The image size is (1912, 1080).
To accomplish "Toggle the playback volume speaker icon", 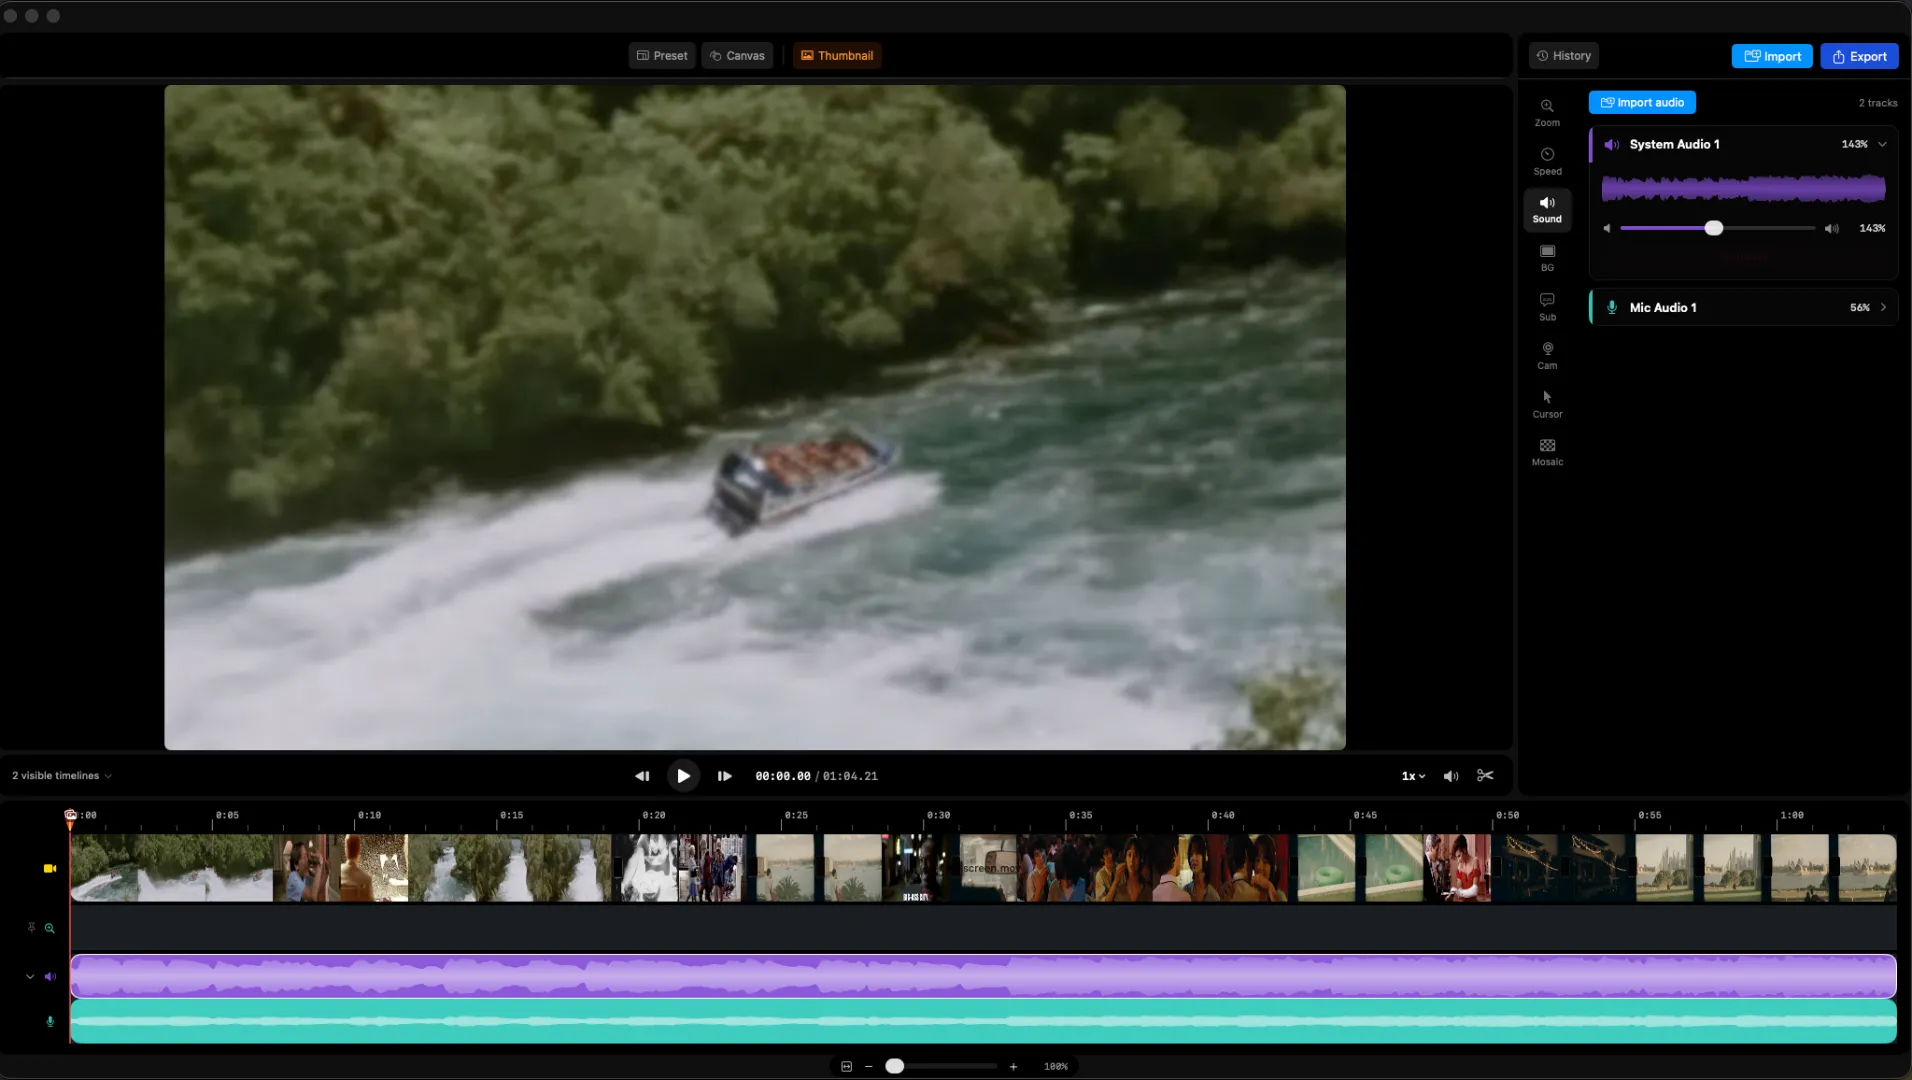I will tap(1451, 776).
